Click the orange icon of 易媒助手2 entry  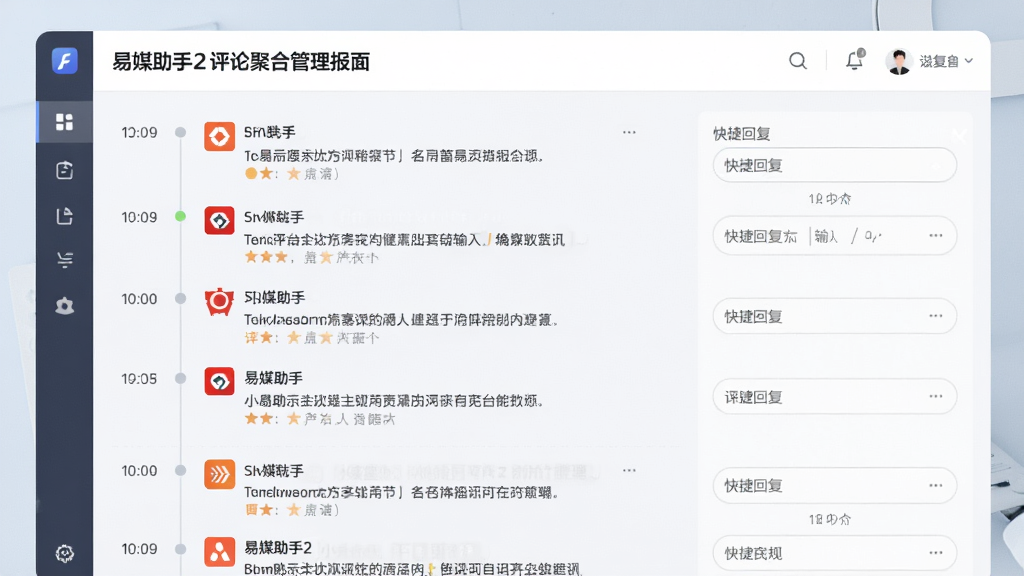coord(219,552)
